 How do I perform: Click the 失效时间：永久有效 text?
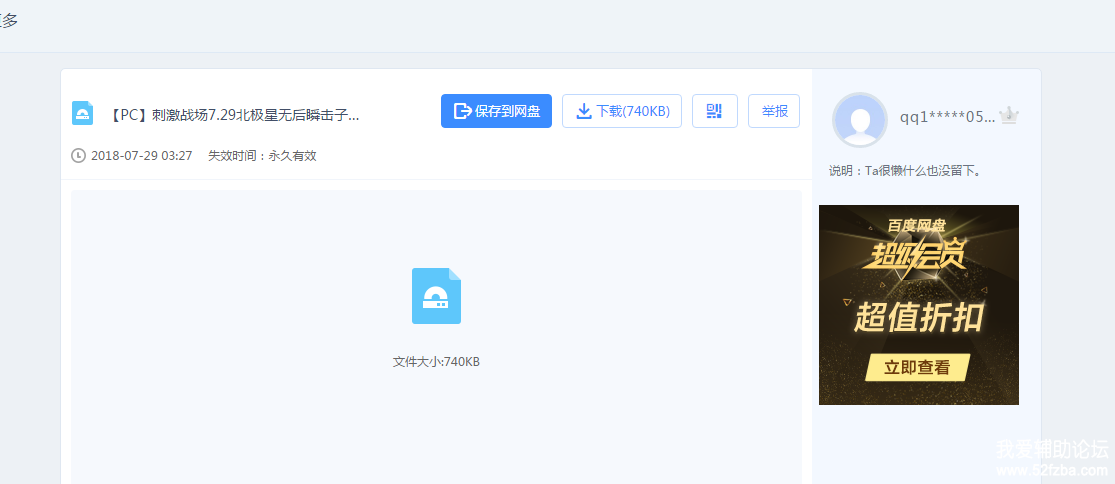(x=262, y=156)
